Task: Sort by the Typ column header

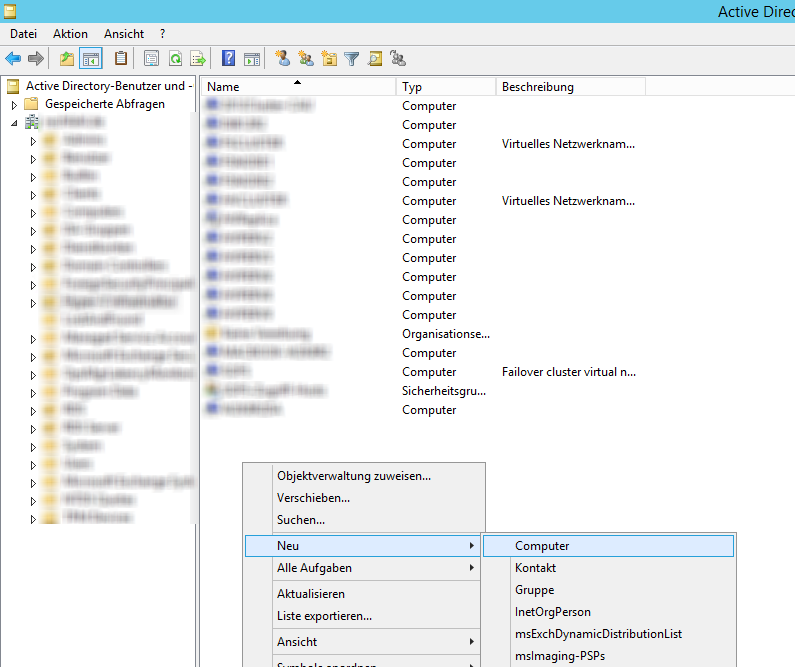Action: [x=446, y=87]
